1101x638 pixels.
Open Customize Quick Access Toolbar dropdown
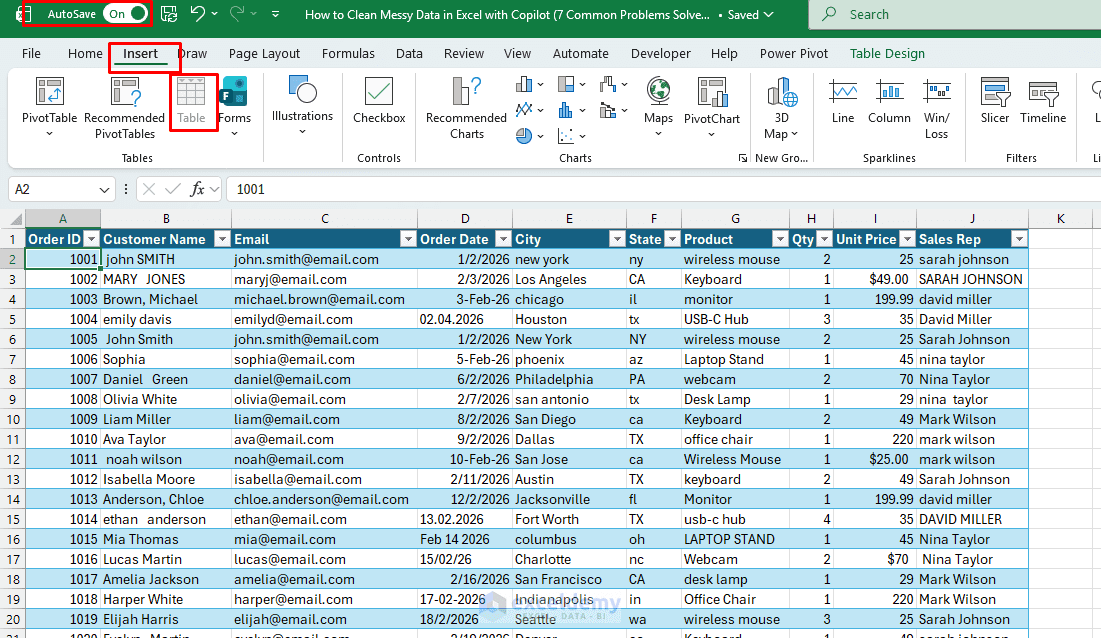pyautogui.click(x=275, y=14)
